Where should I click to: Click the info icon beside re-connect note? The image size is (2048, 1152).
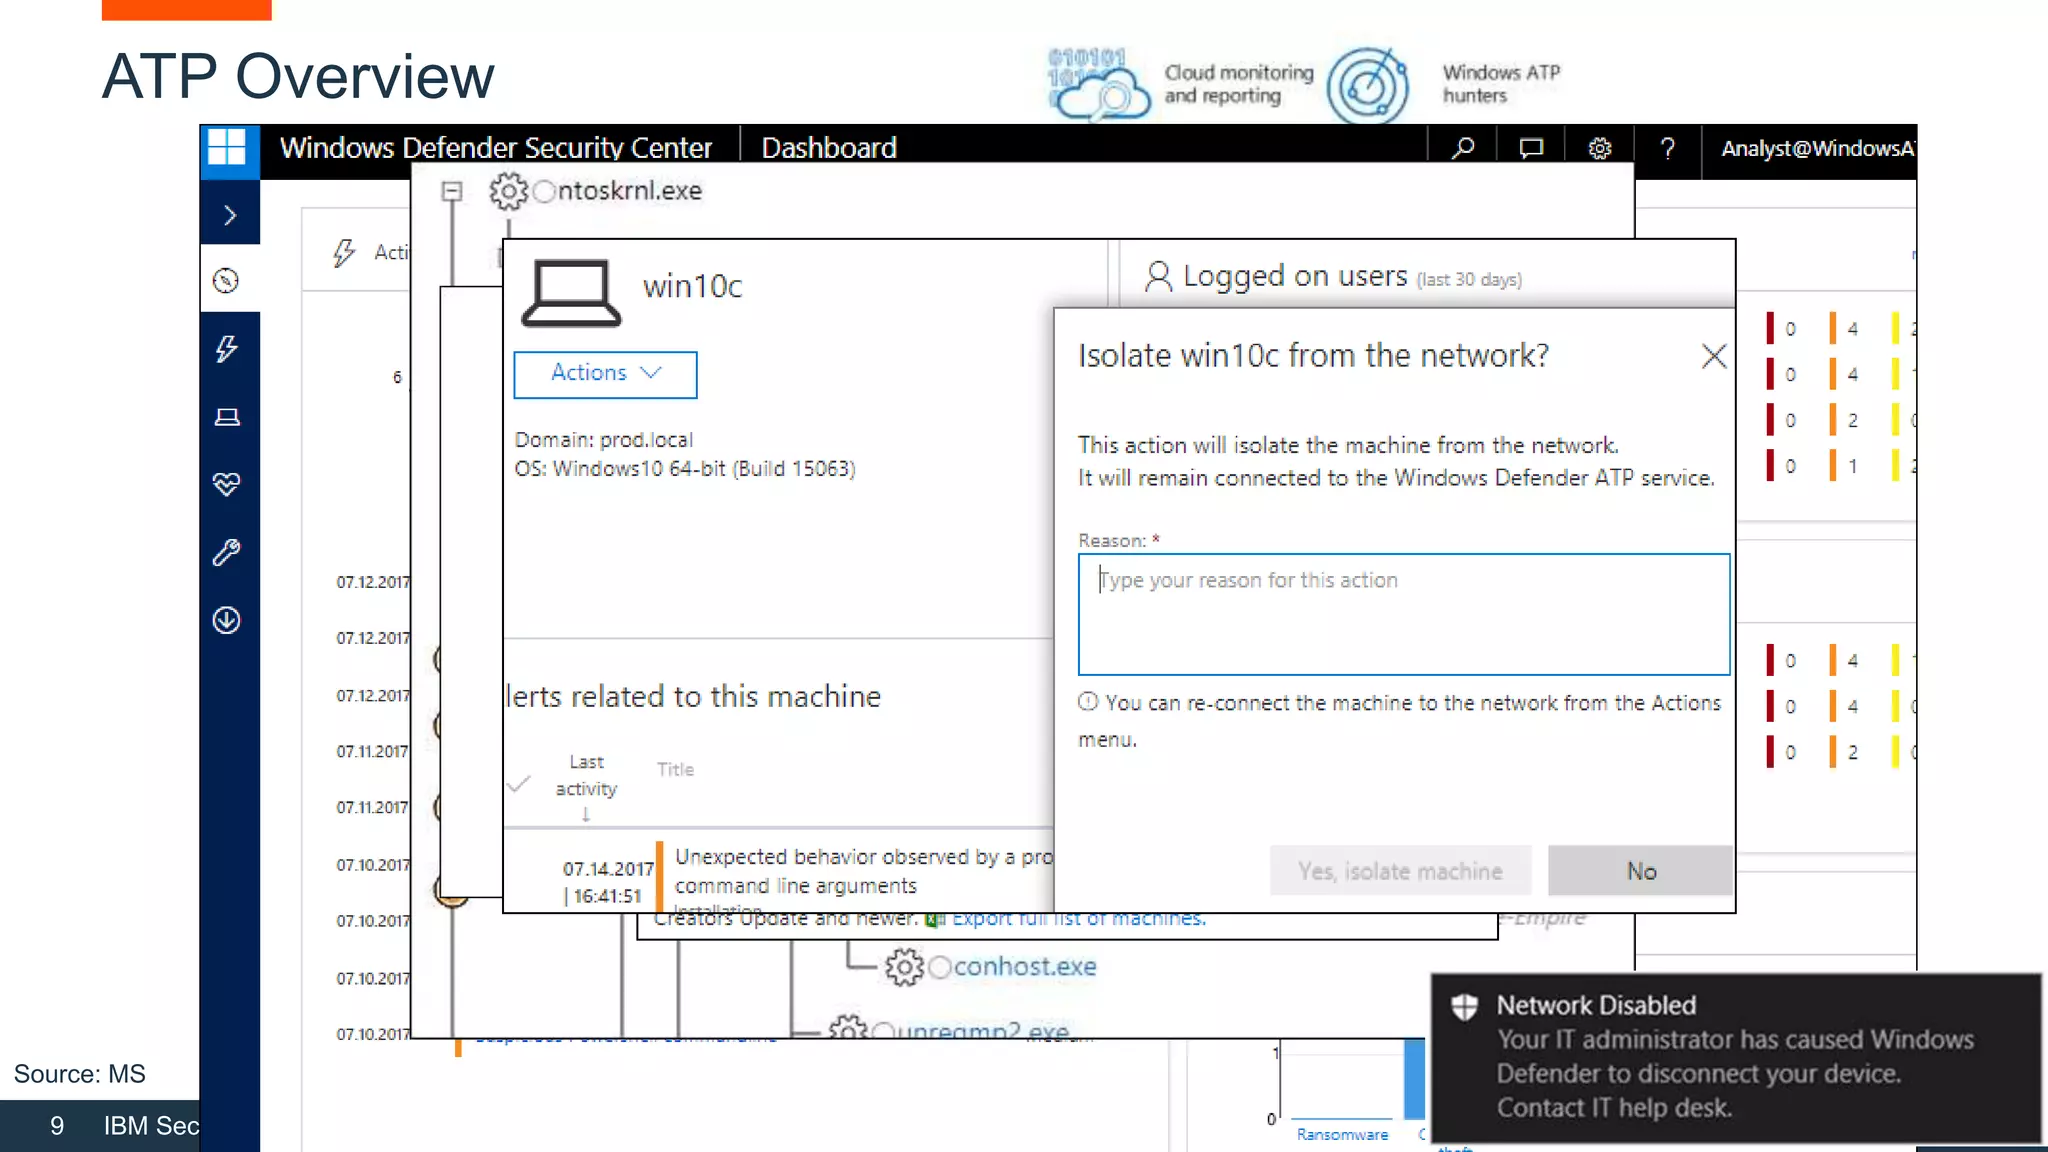(x=1088, y=702)
